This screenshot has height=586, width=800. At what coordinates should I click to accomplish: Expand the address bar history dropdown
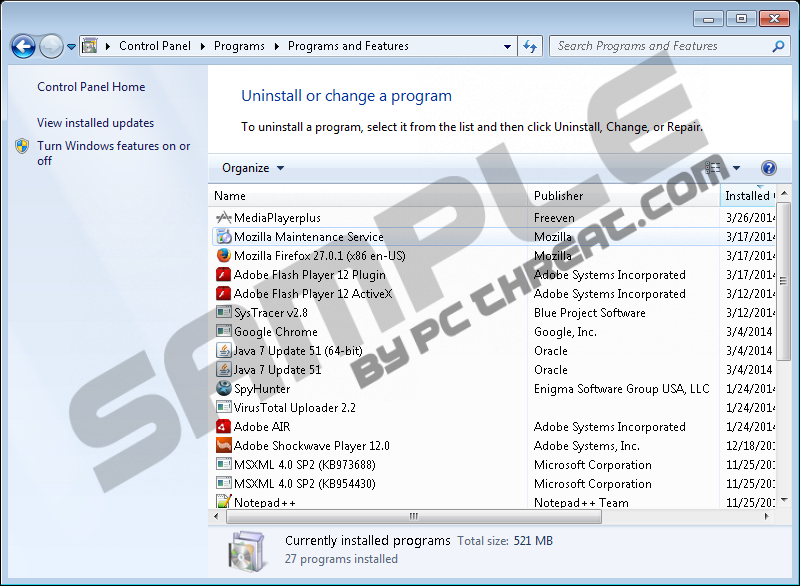(x=508, y=46)
